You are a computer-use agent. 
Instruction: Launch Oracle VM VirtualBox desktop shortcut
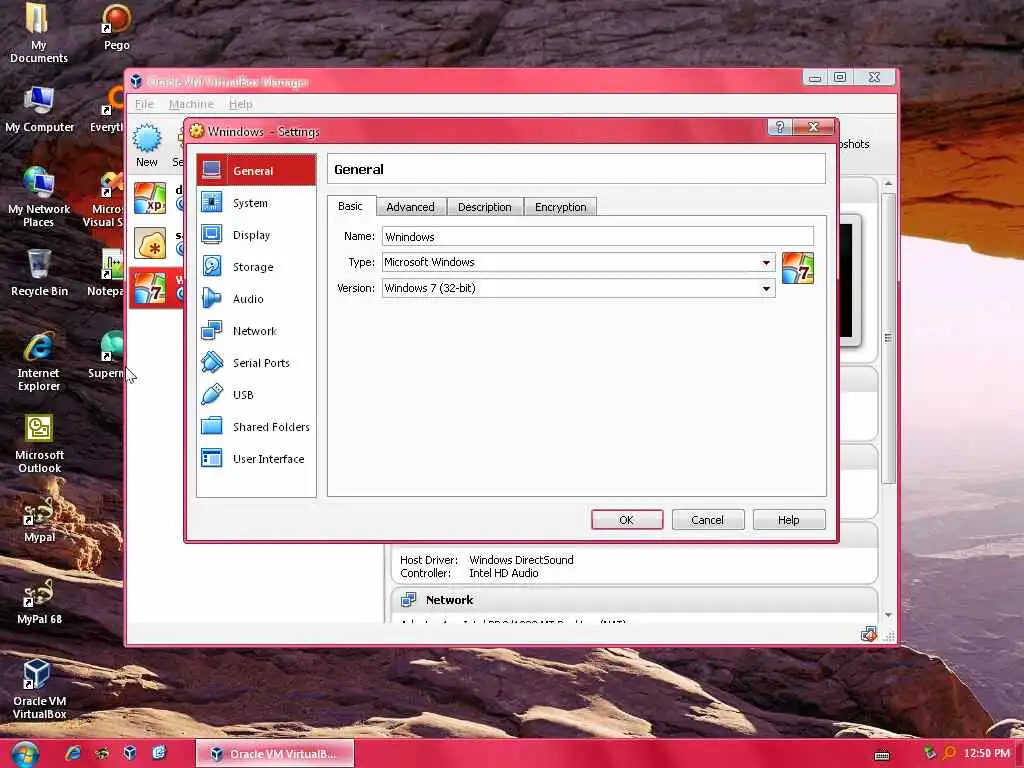[x=39, y=689]
